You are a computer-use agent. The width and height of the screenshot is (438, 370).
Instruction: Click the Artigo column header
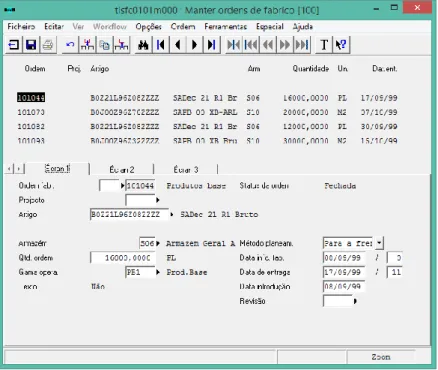click(x=100, y=69)
